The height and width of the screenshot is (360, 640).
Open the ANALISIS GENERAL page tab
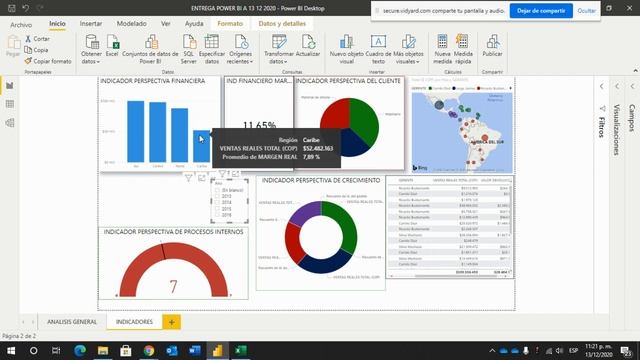[x=72, y=322]
